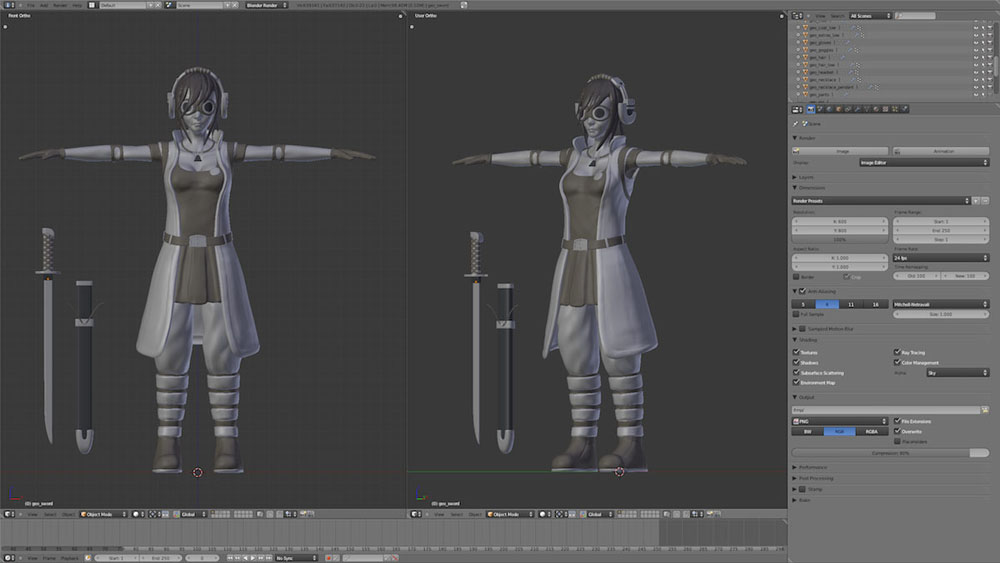Image resolution: width=1000 pixels, height=563 pixels.
Task: Click the Compression 90% slider
Action: click(x=890, y=453)
